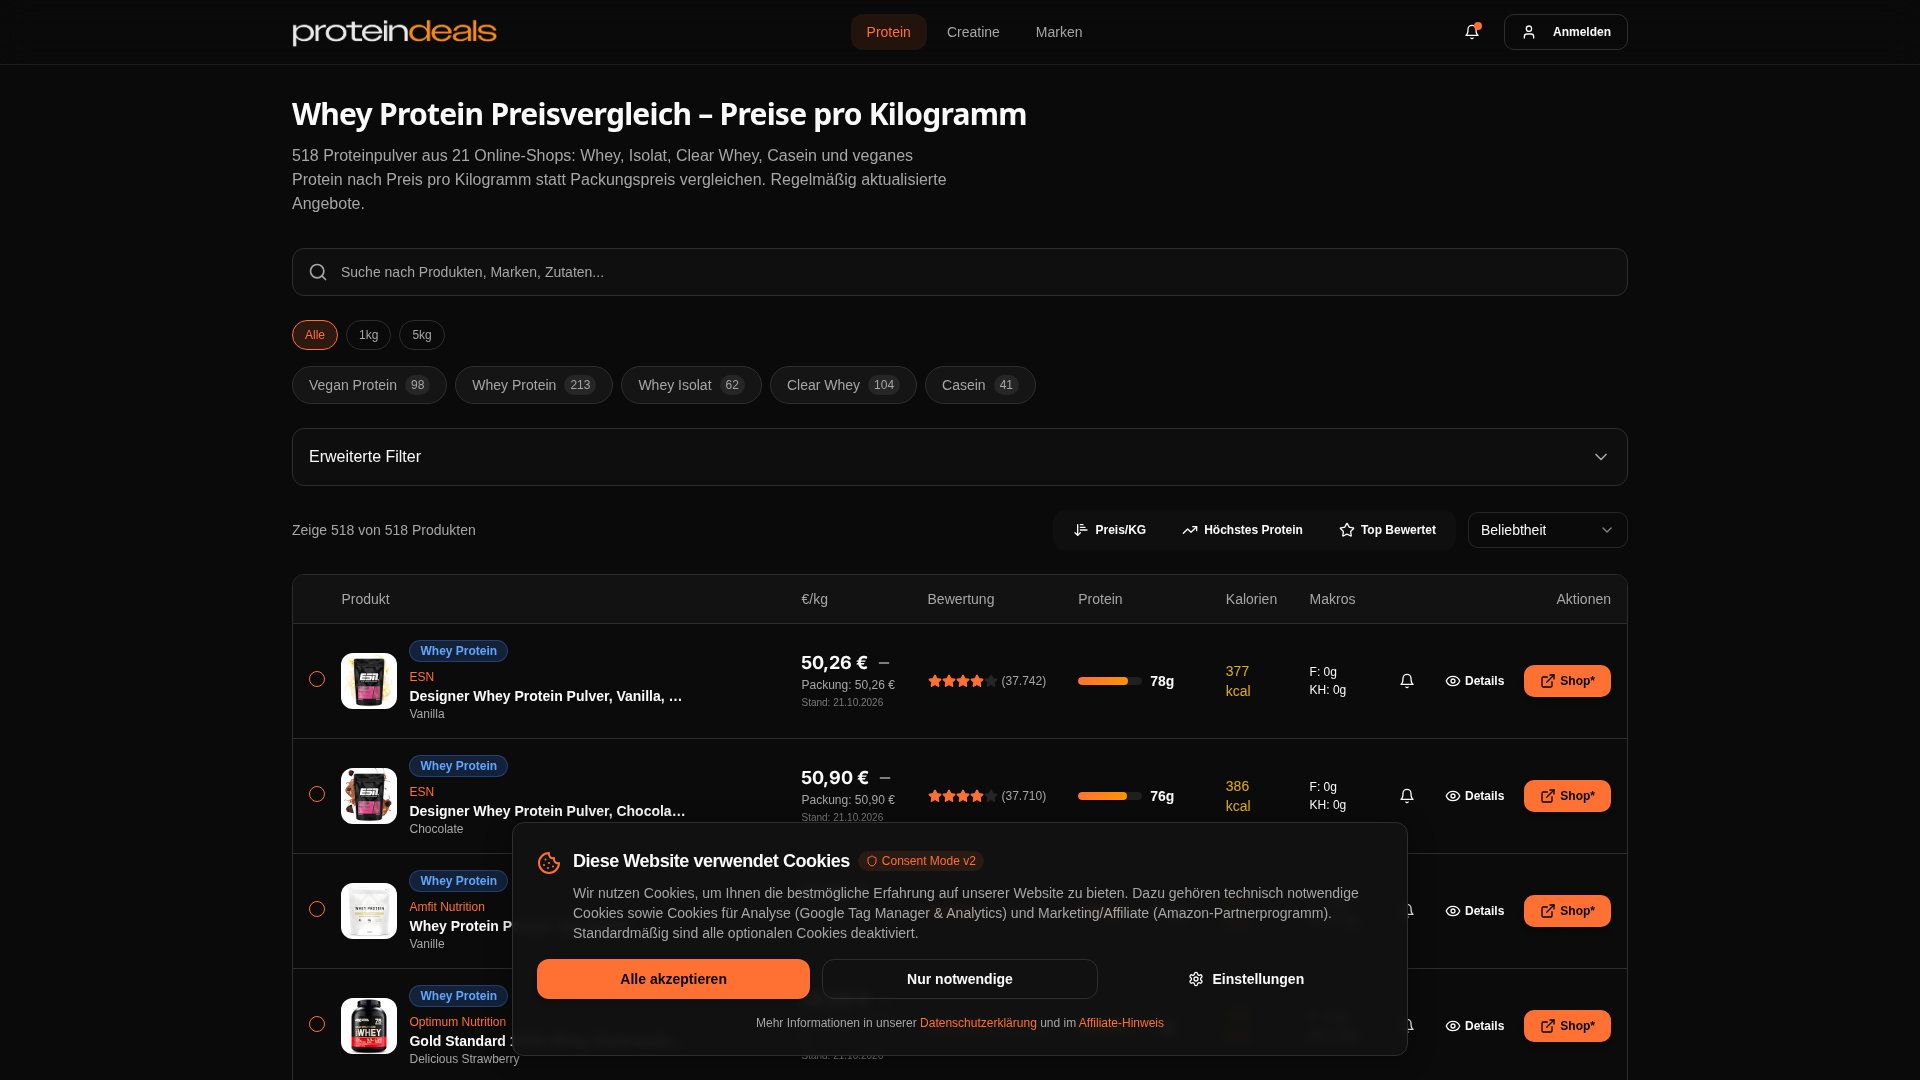Focus the product search field
Image resolution: width=1920 pixels, height=1080 pixels.
pyautogui.click(x=960, y=272)
